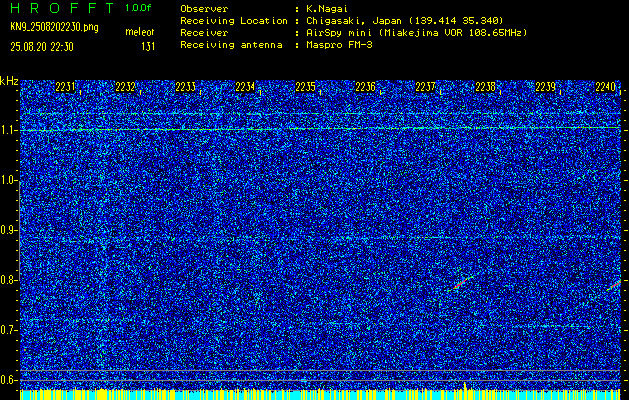The height and width of the screenshot is (400, 629).
Task: Click the meteor count value 131
Action: [148, 47]
